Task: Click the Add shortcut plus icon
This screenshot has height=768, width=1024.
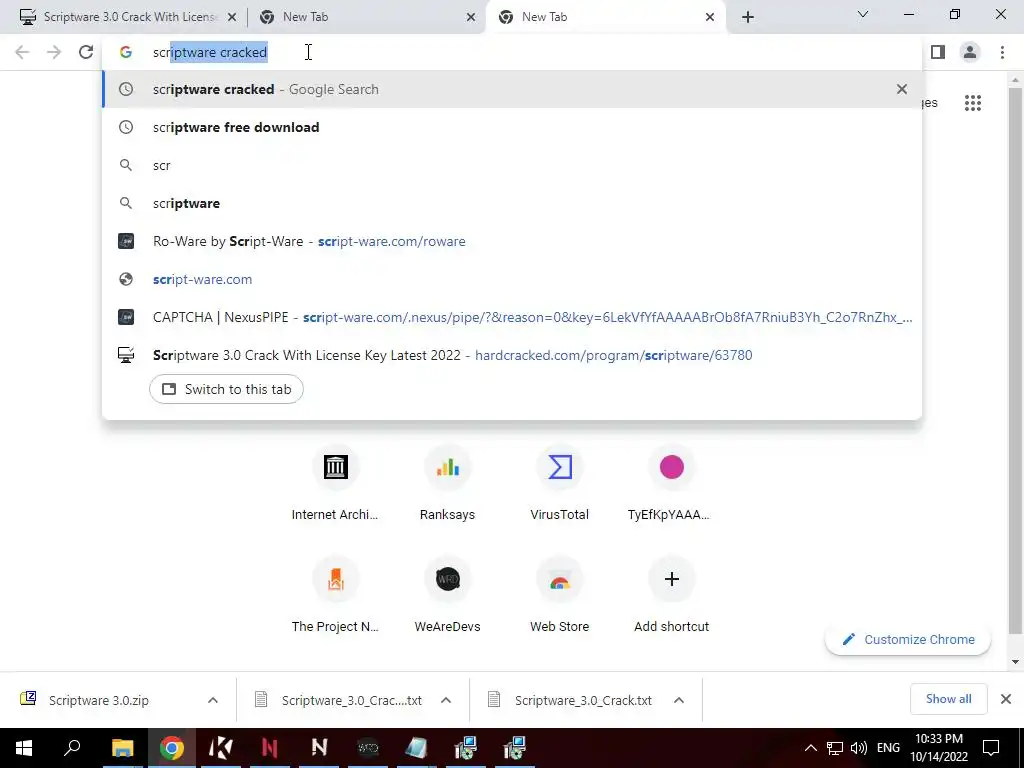Action: pos(671,579)
